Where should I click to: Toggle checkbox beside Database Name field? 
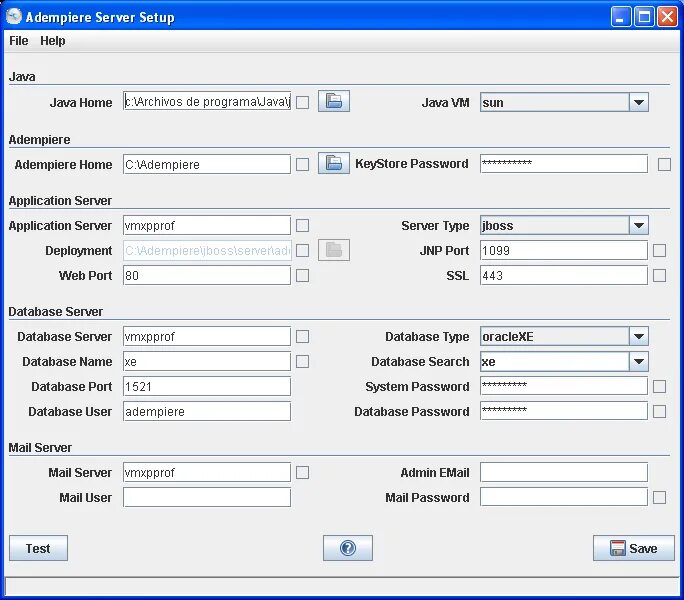[302, 361]
